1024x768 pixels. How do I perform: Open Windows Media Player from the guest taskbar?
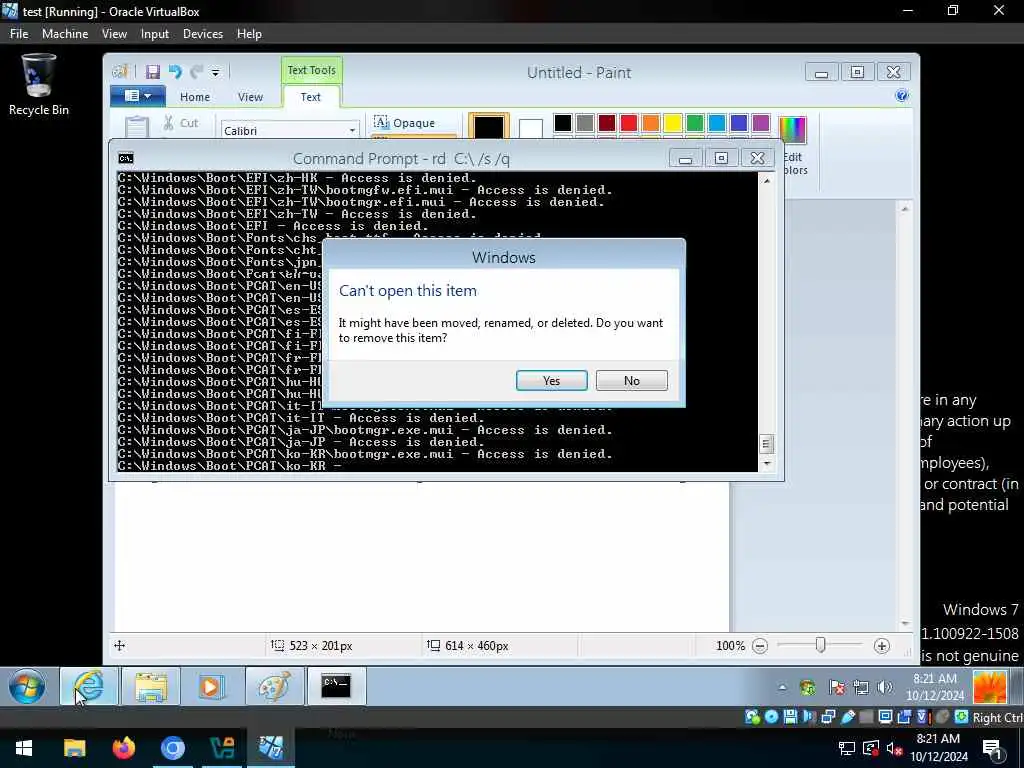[x=212, y=686]
